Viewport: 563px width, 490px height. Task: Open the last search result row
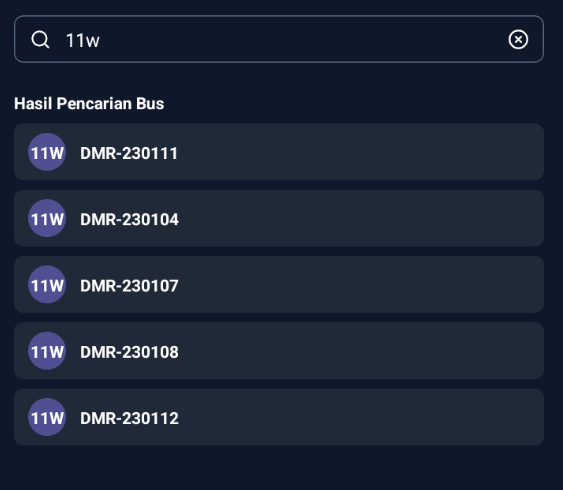[x=279, y=417]
